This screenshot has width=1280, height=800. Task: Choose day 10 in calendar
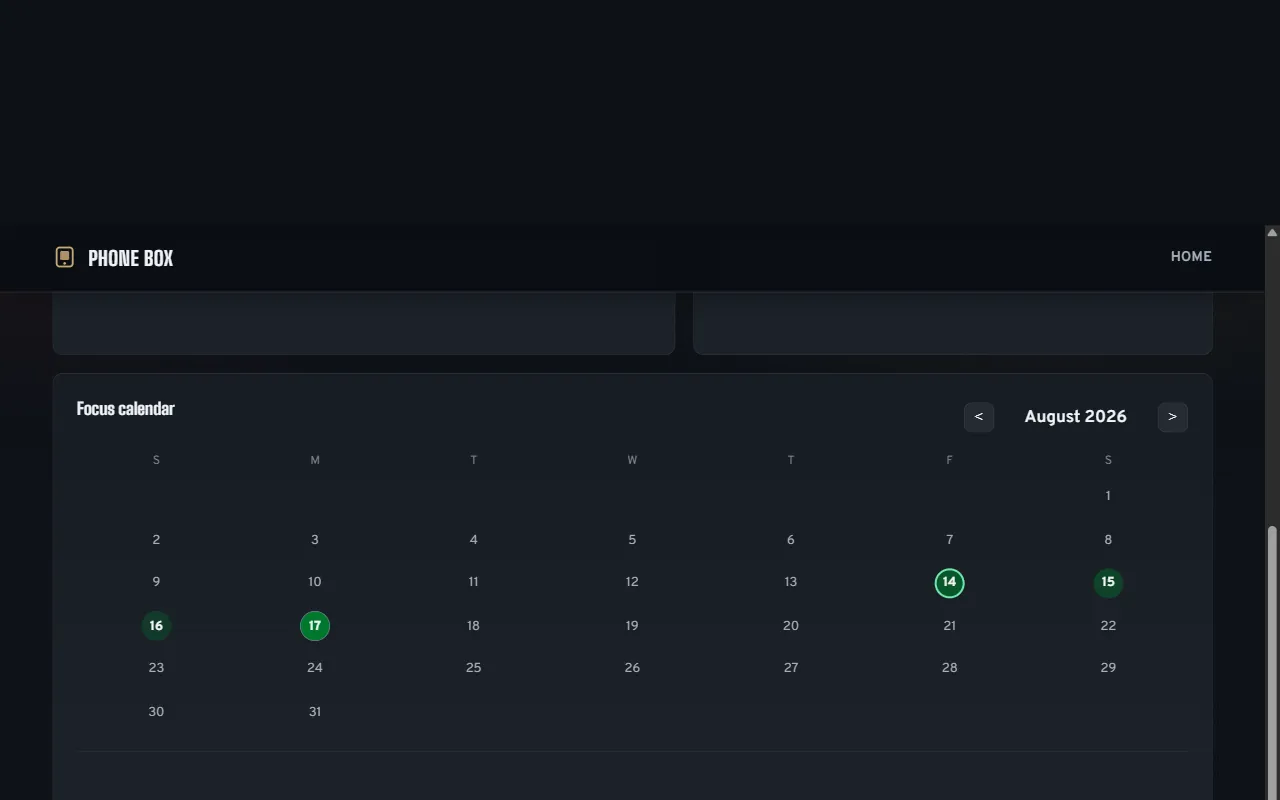tap(315, 582)
